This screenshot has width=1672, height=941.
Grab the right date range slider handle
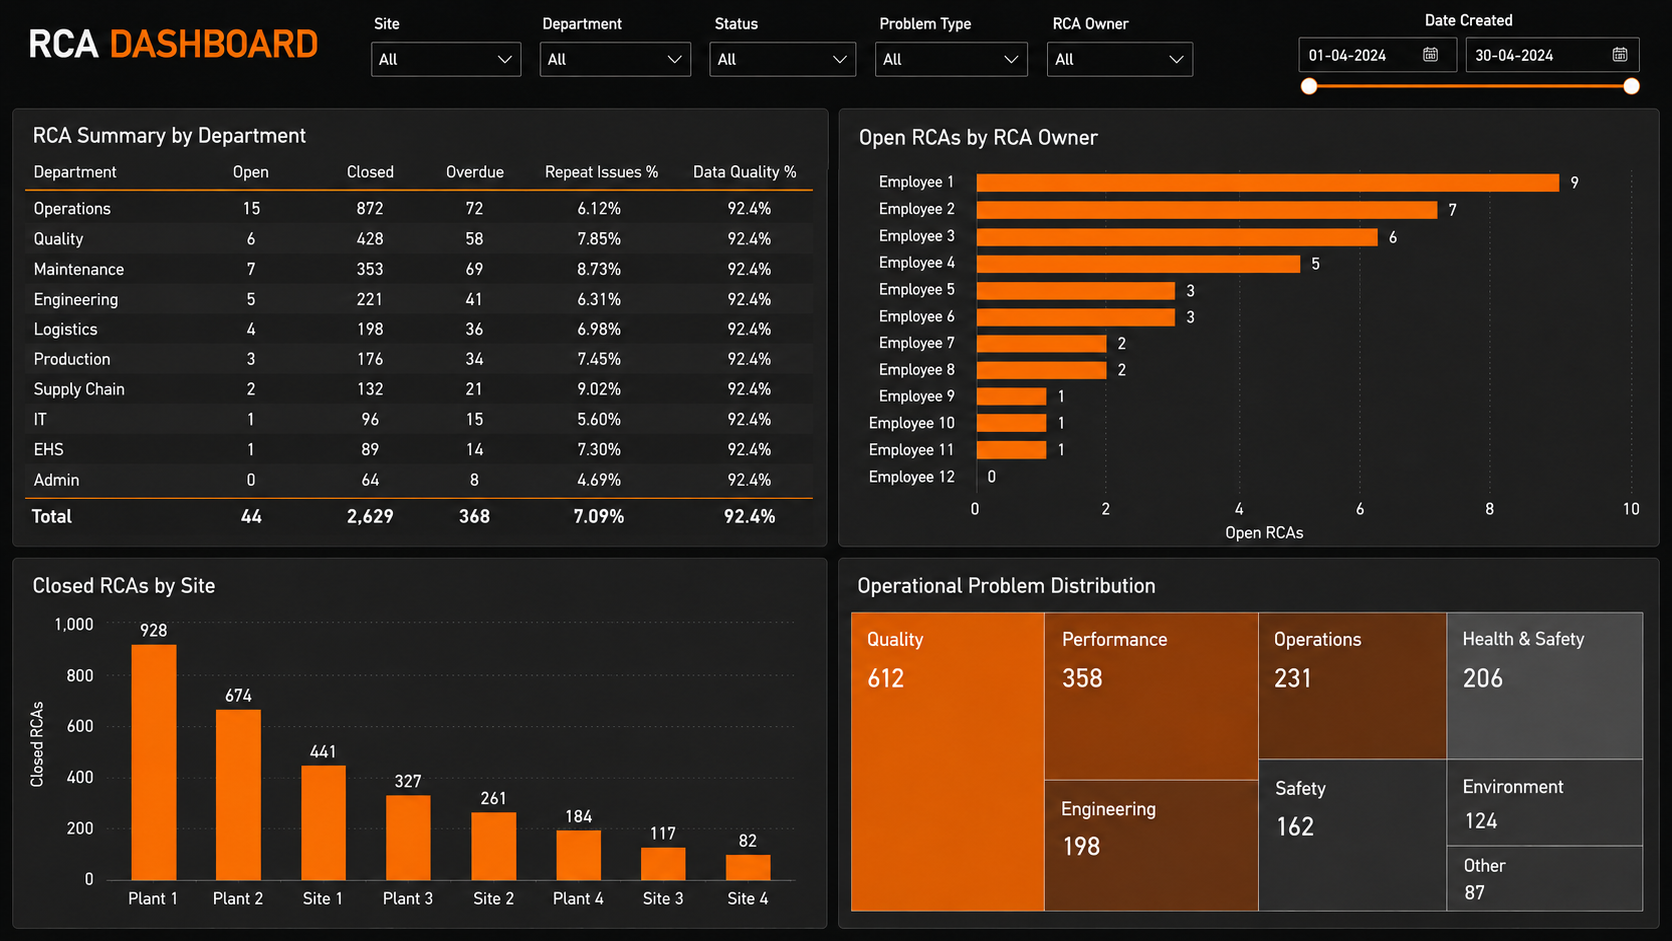pyautogui.click(x=1631, y=86)
